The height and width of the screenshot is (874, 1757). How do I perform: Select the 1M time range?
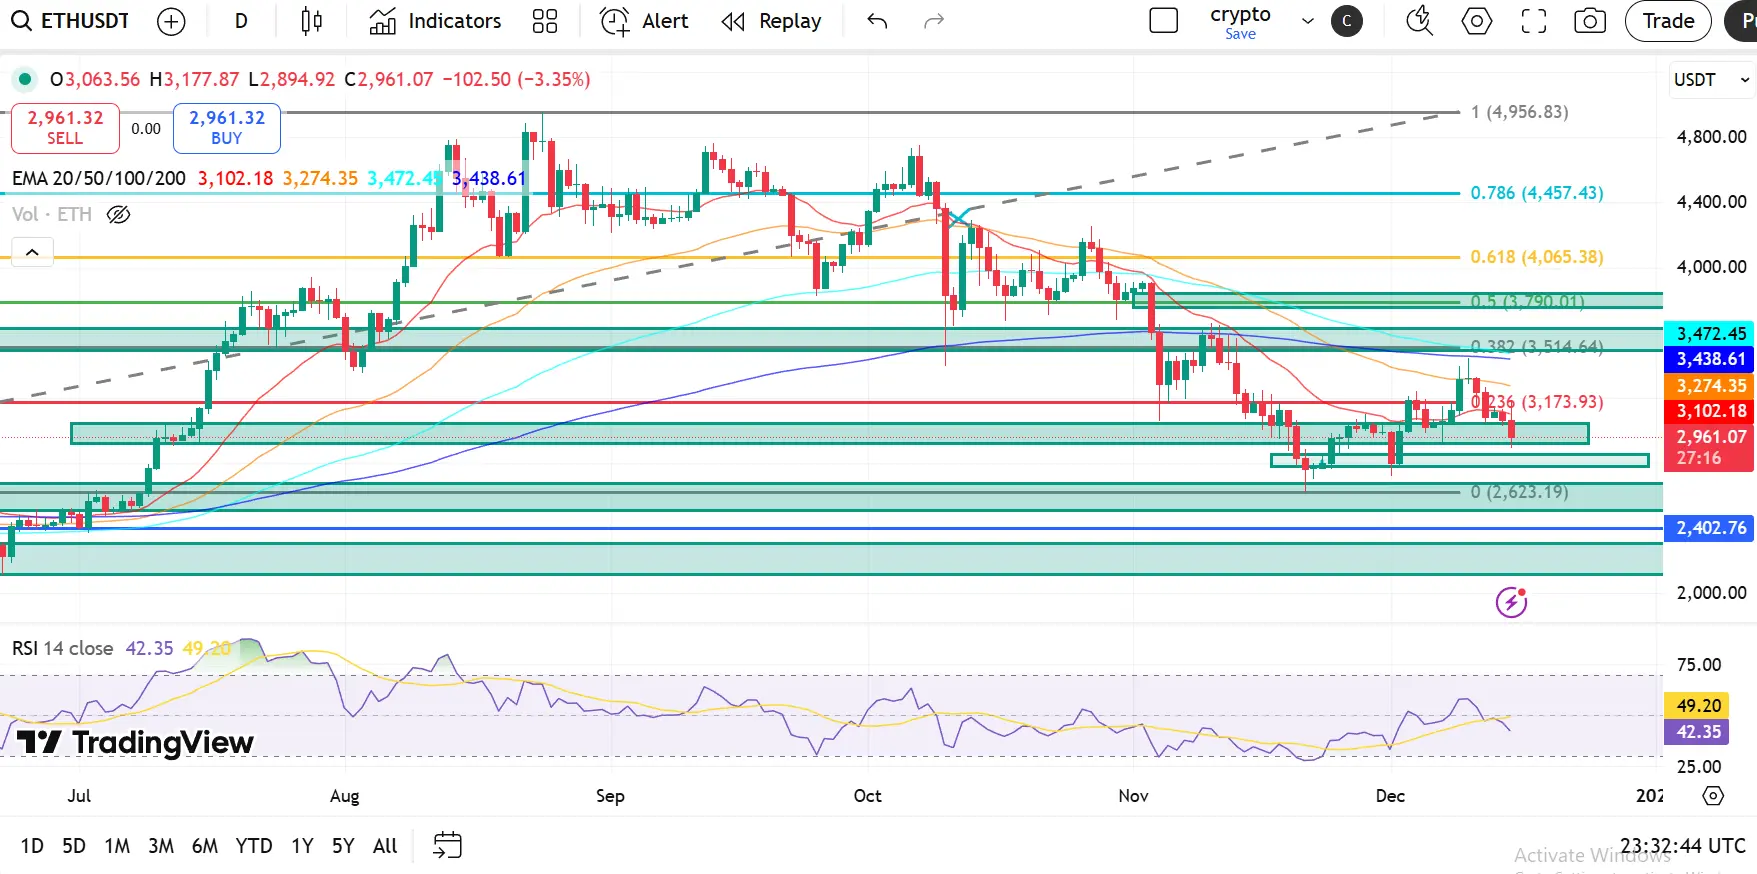click(x=117, y=846)
